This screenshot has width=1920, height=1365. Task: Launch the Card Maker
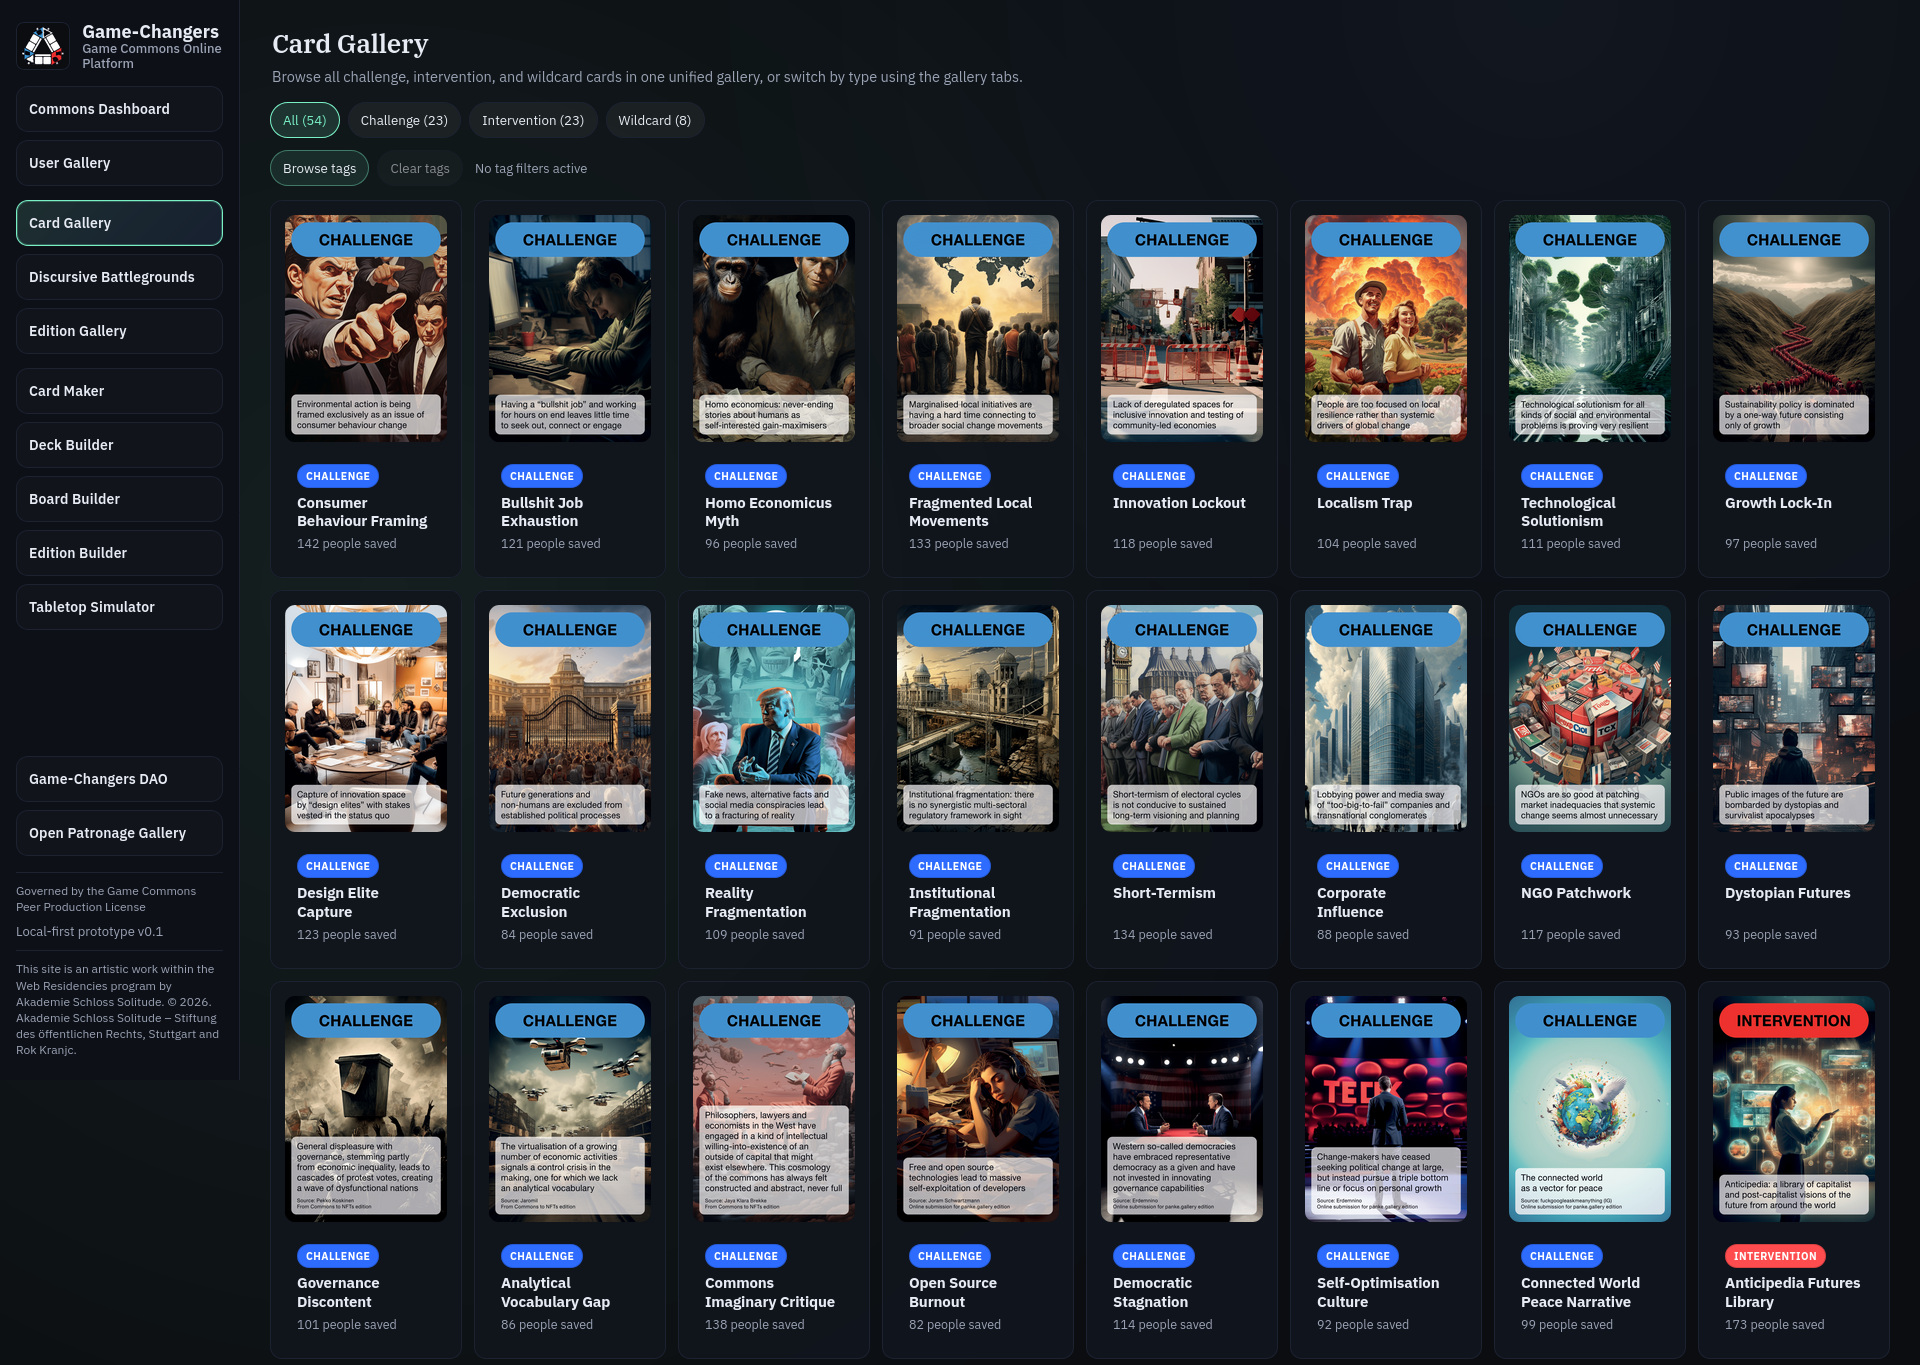(119, 391)
